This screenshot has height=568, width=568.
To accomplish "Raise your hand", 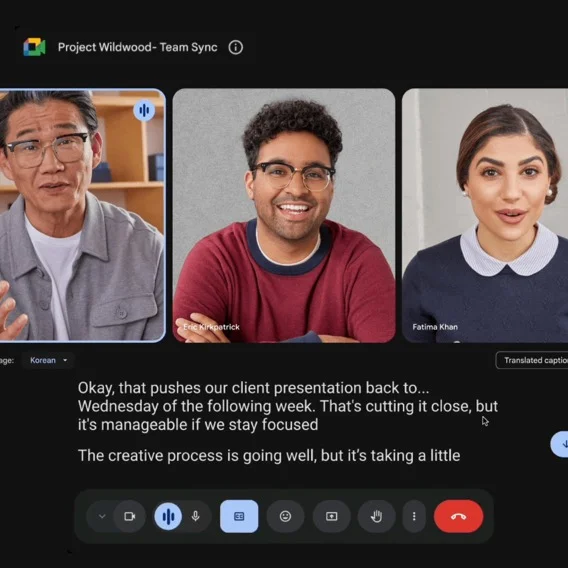I will [x=376, y=516].
